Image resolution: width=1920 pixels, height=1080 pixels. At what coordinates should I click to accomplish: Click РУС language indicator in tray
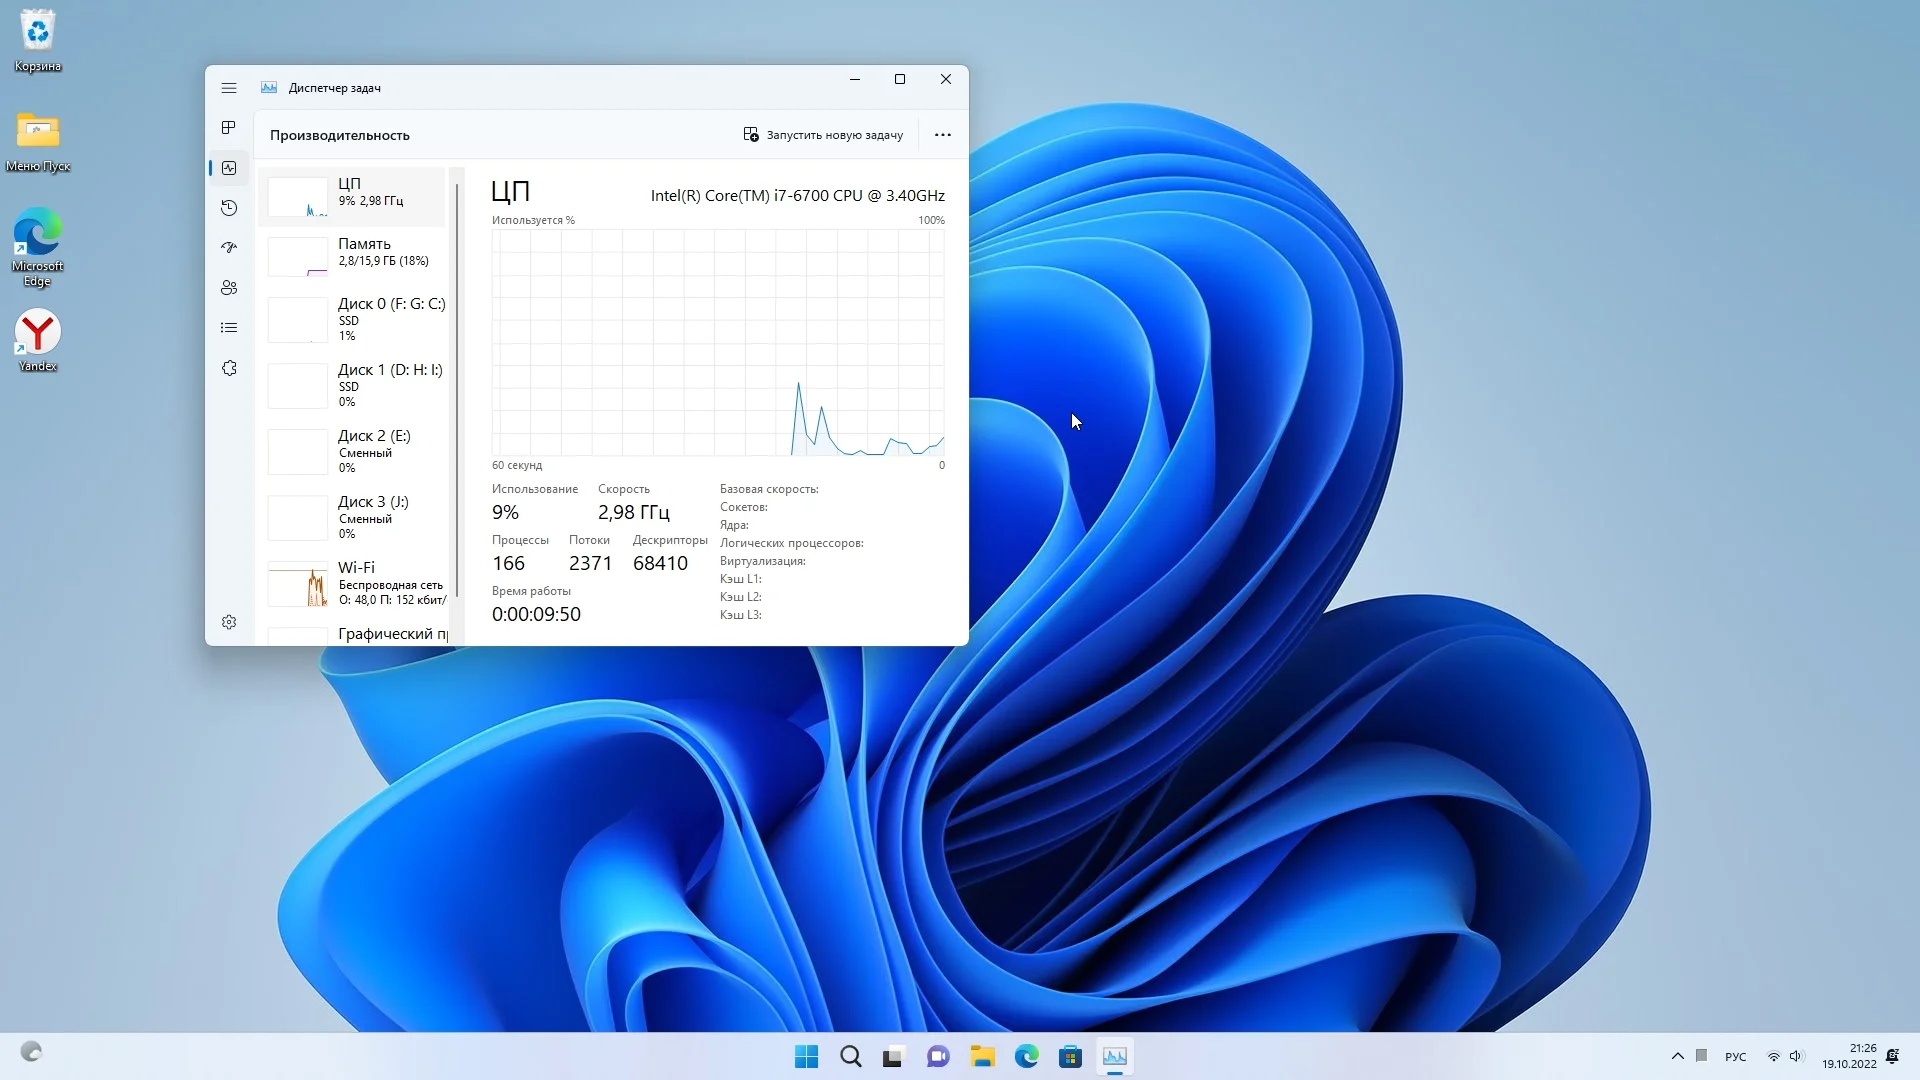point(1735,1057)
